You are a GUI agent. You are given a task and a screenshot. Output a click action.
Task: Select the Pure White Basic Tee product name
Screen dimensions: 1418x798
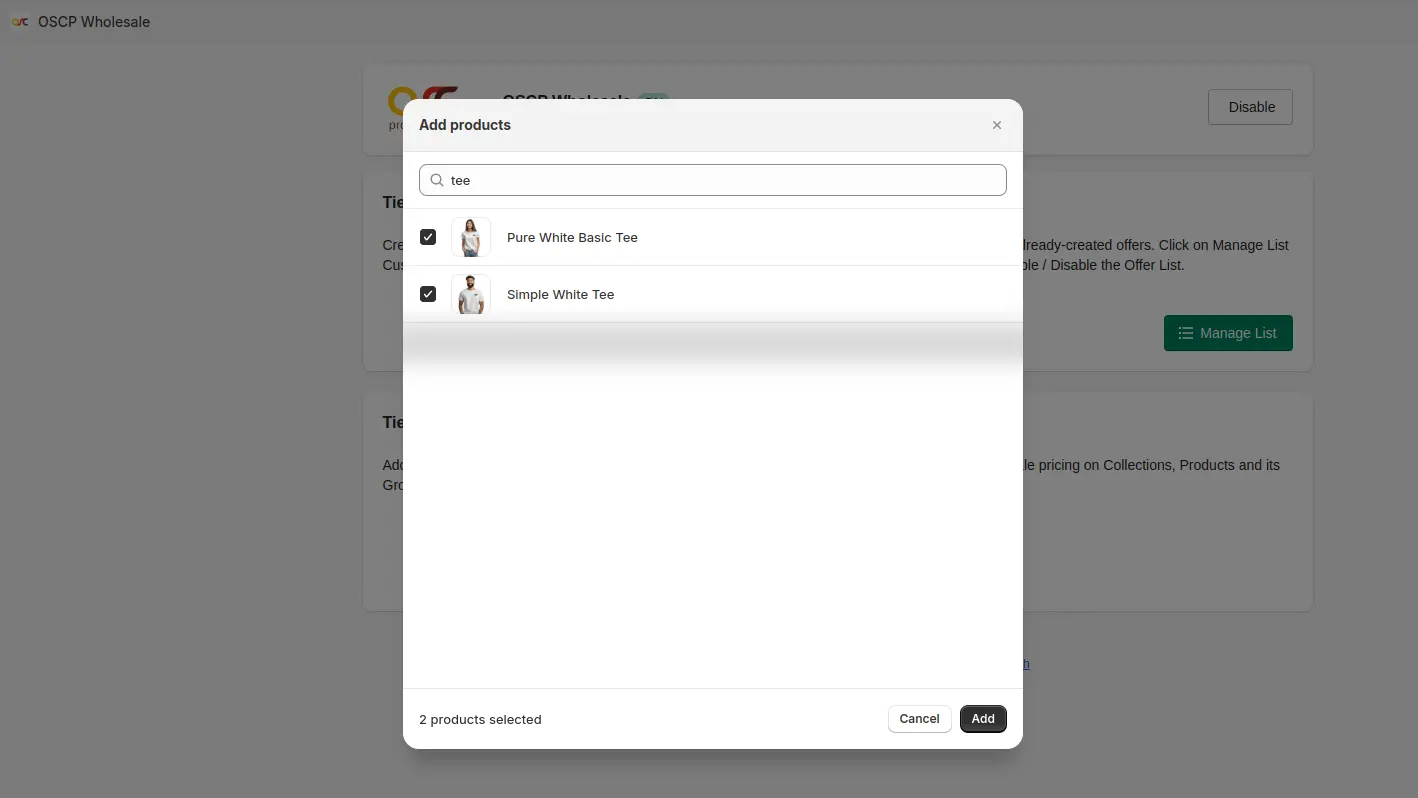572,237
